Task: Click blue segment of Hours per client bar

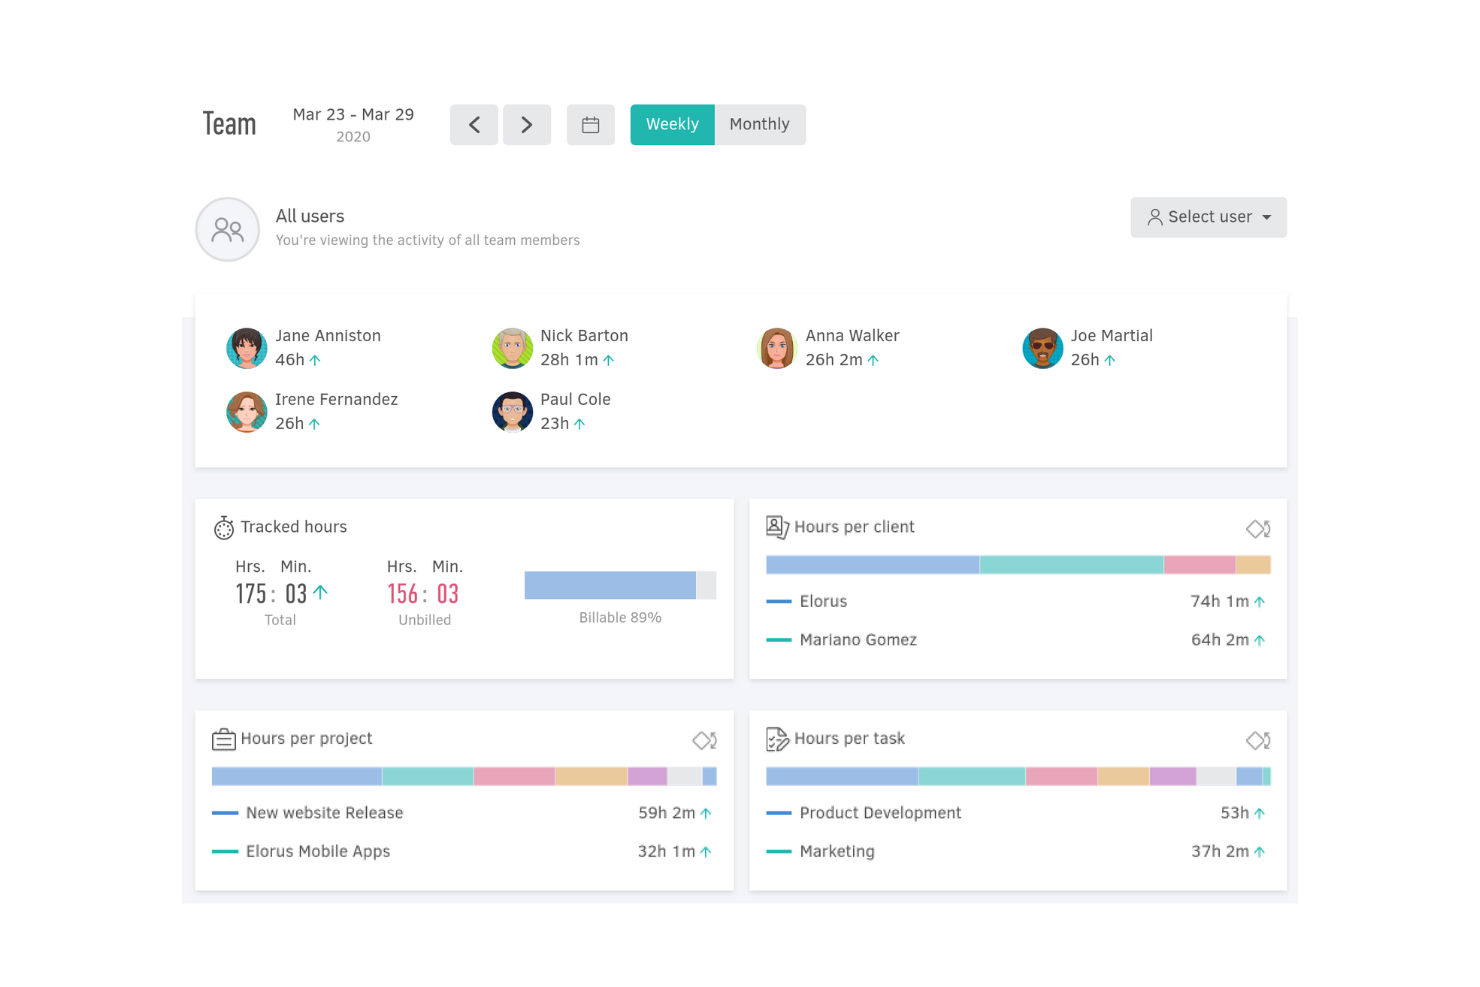Action: tap(873, 565)
